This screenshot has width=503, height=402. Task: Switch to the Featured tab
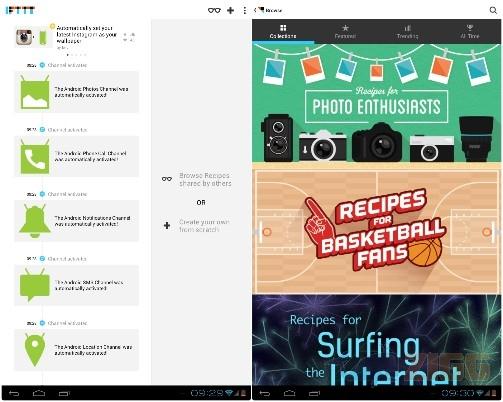tap(345, 32)
